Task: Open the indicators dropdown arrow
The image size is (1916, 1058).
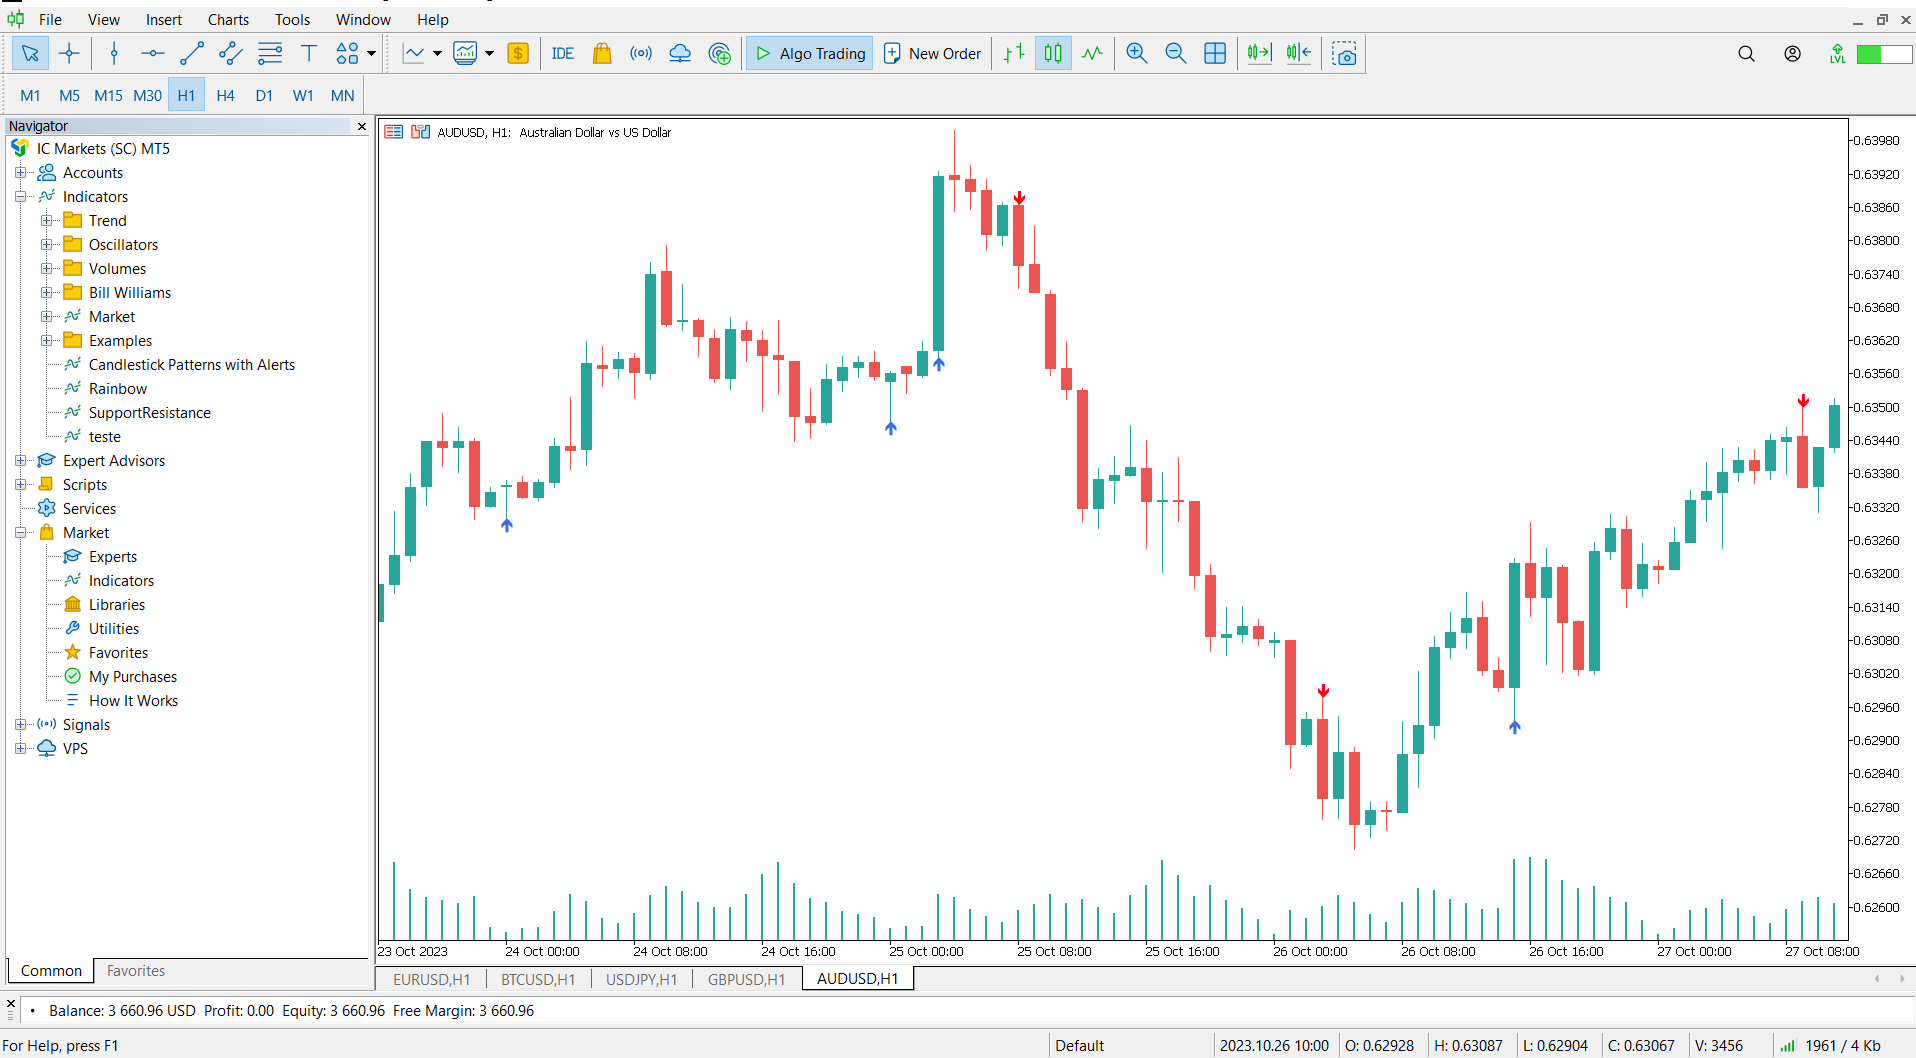Action: tap(437, 53)
